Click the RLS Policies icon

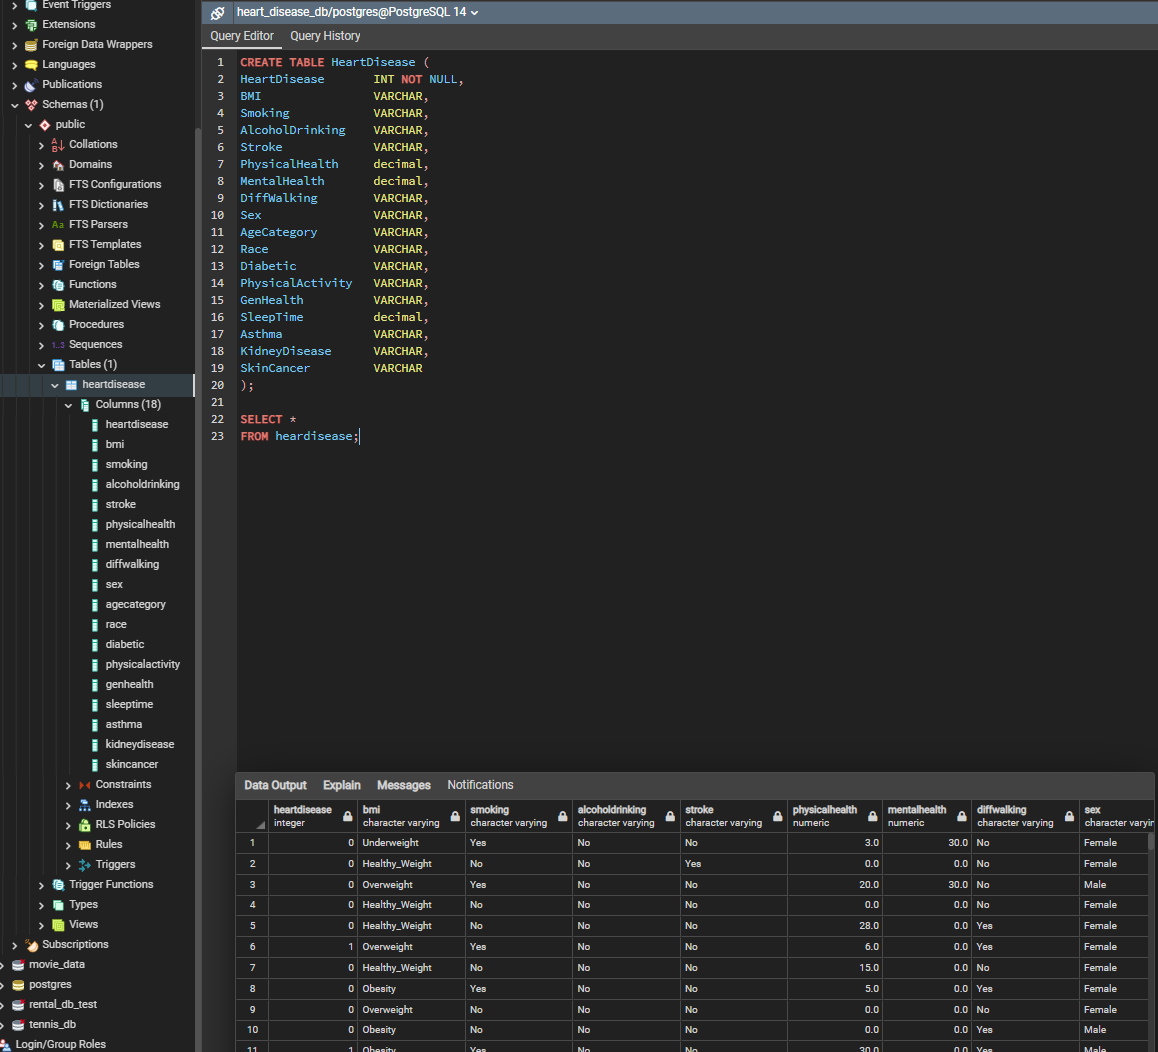pyautogui.click(x=84, y=825)
